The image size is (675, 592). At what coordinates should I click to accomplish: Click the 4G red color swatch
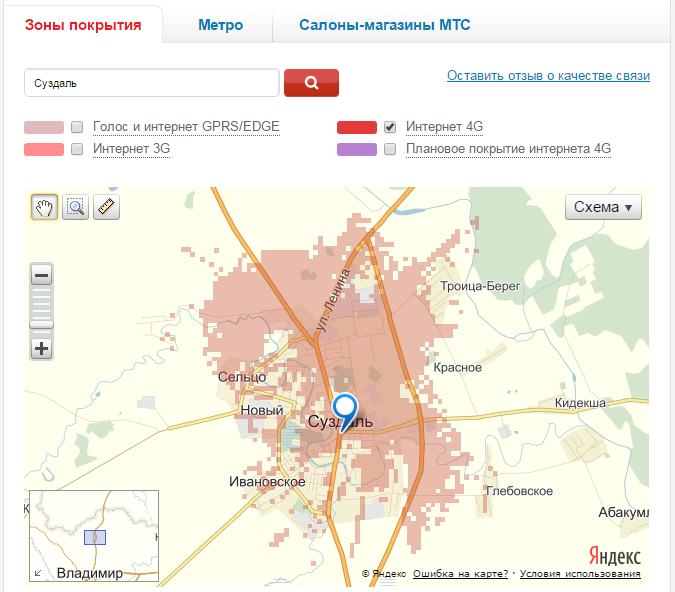[357, 127]
